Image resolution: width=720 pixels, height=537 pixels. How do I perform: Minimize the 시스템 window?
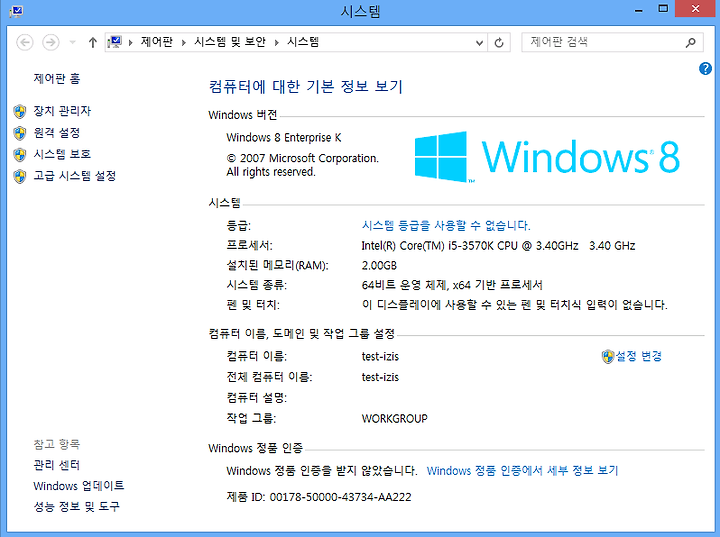[639, 10]
